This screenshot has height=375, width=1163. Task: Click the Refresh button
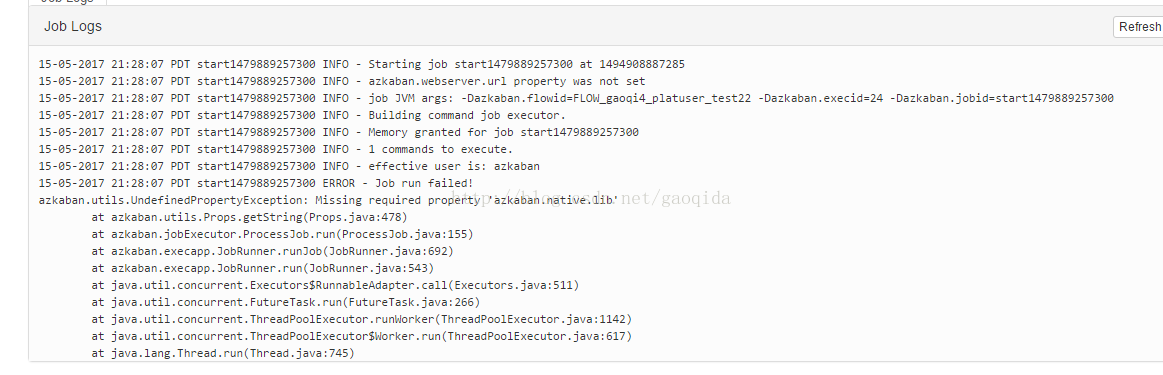point(1139,27)
